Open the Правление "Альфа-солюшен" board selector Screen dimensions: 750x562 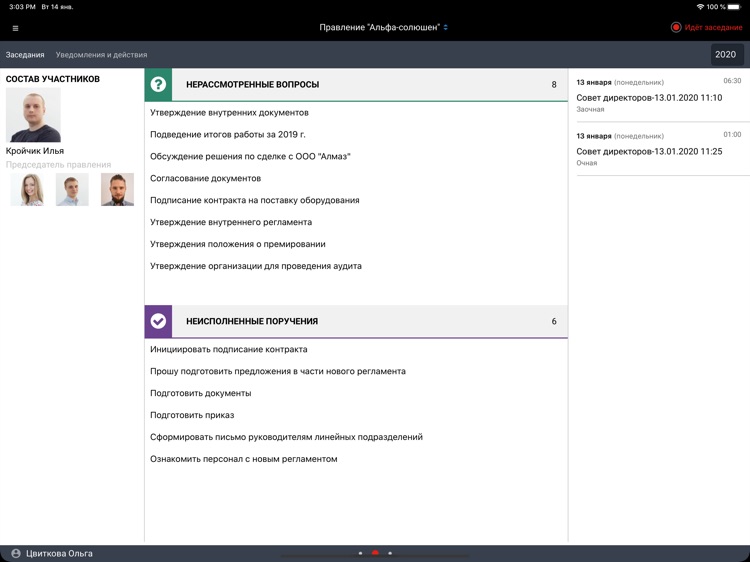(383, 27)
